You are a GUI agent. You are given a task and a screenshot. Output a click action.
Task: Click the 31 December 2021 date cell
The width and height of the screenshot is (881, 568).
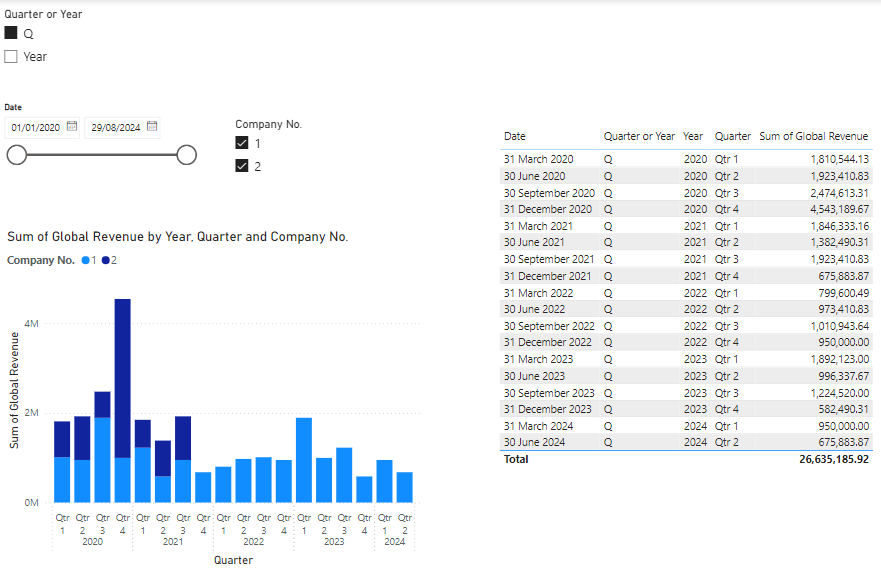tap(547, 276)
